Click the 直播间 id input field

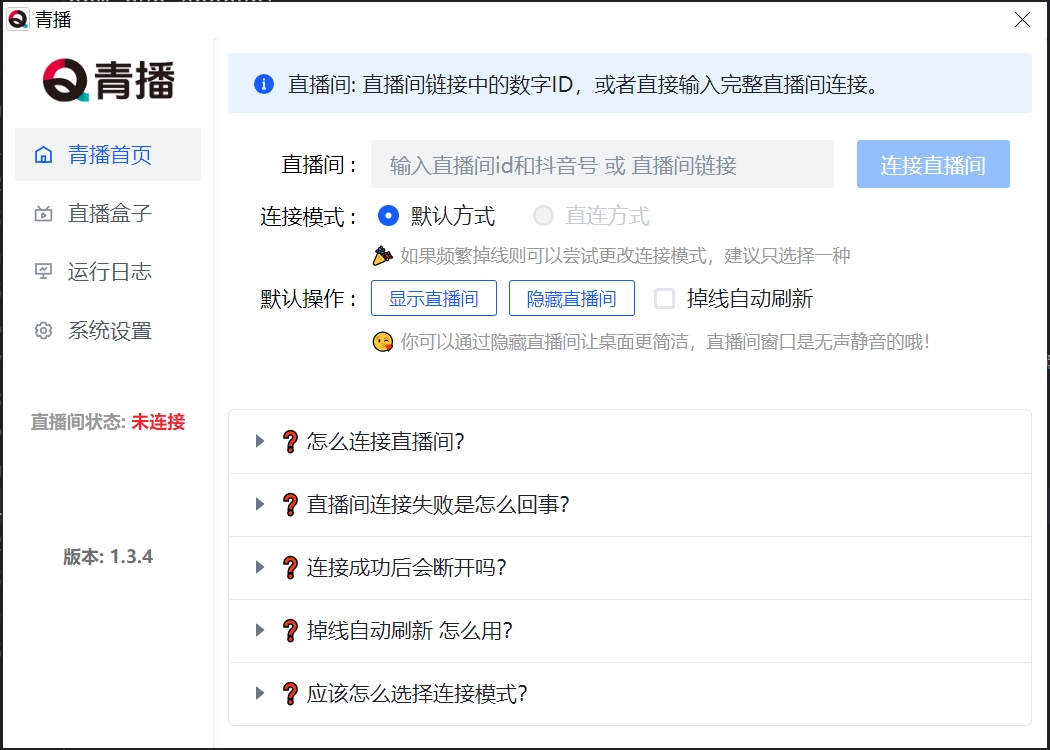(602, 164)
